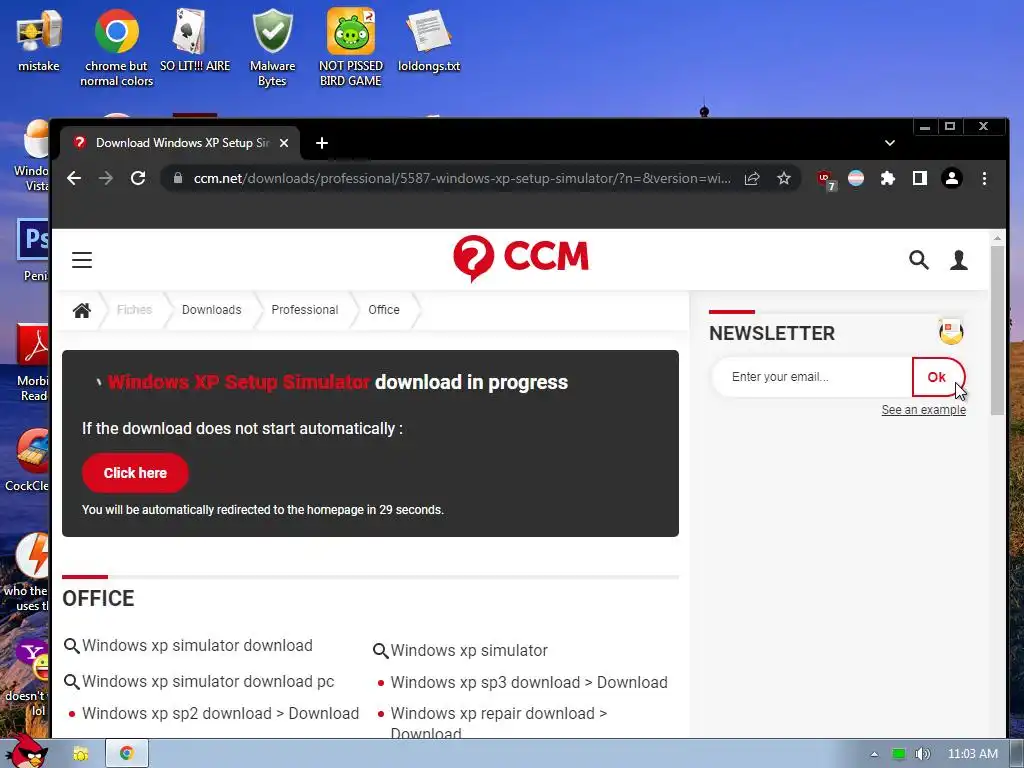Click the red 'Click here' download button

pos(135,473)
